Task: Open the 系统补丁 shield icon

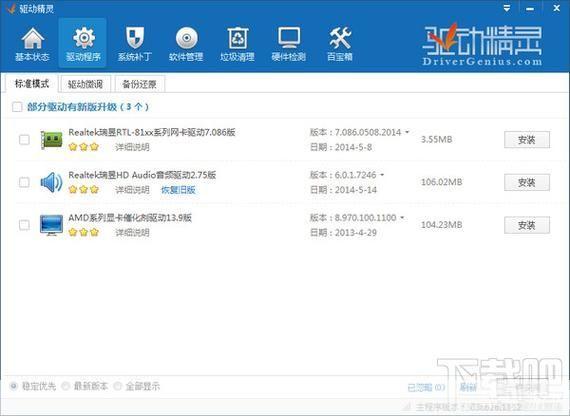Action: pyautogui.click(x=135, y=44)
